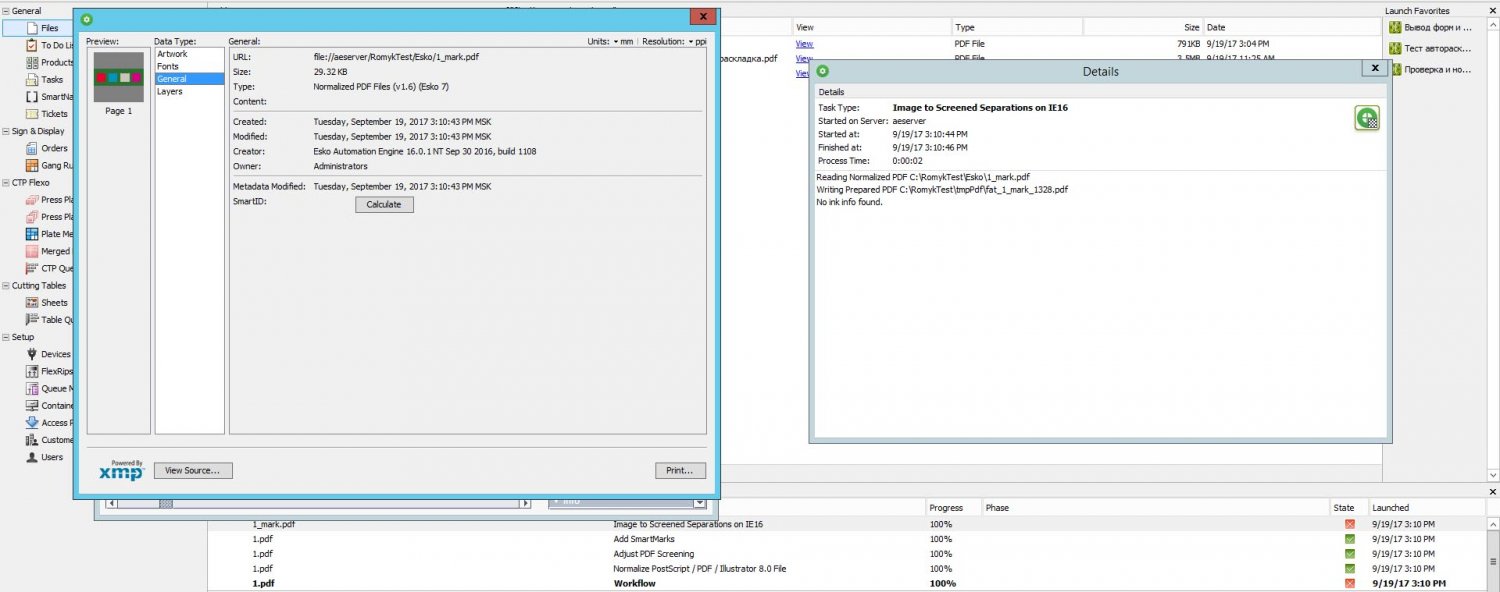Image resolution: width=1500 pixels, height=592 pixels.
Task: Click the green state icon for Add SmartMarks task
Action: click(1350, 539)
